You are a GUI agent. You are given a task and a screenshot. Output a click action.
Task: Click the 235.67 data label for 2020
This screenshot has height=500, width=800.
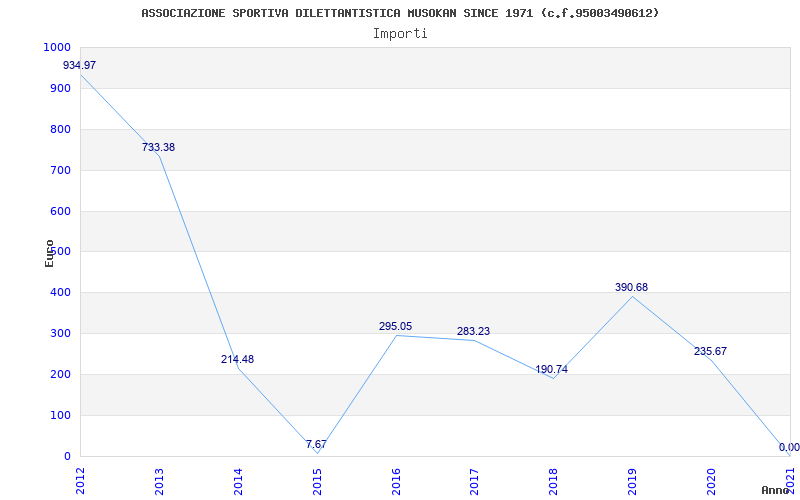(x=710, y=352)
